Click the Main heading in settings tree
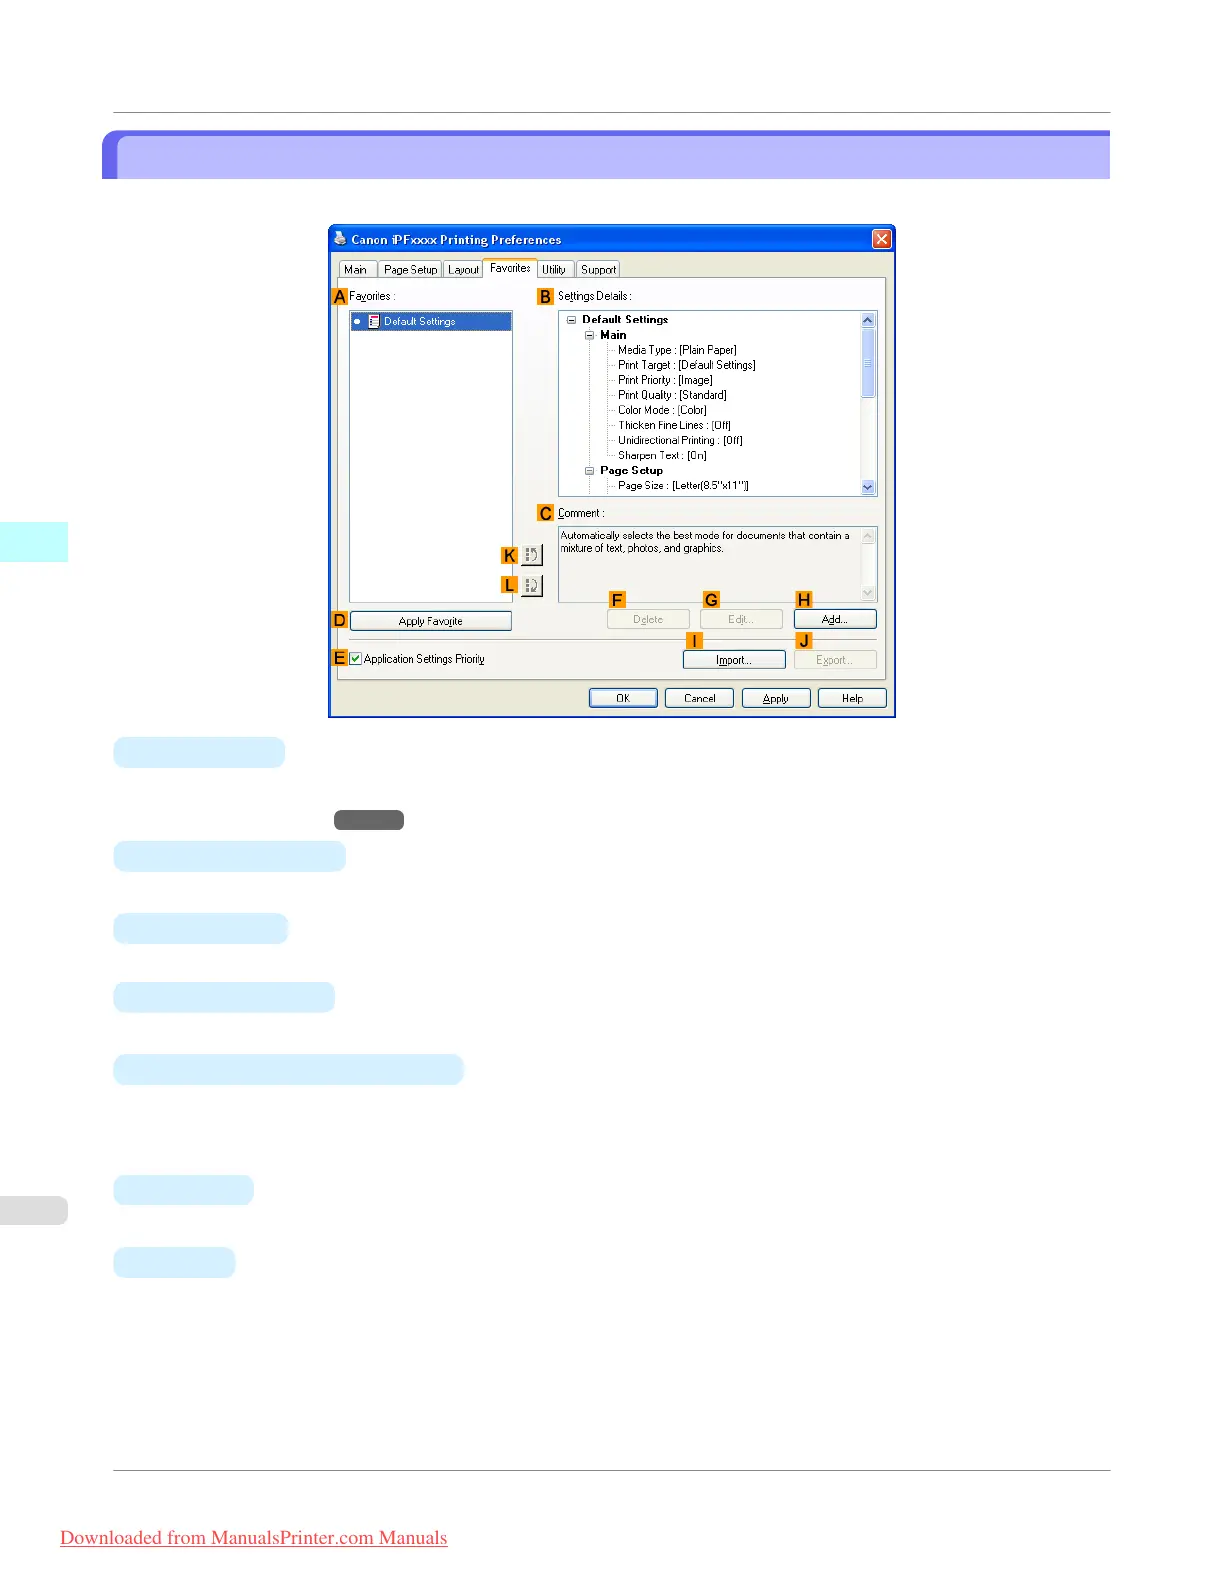1224x1584 pixels. point(613,335)
